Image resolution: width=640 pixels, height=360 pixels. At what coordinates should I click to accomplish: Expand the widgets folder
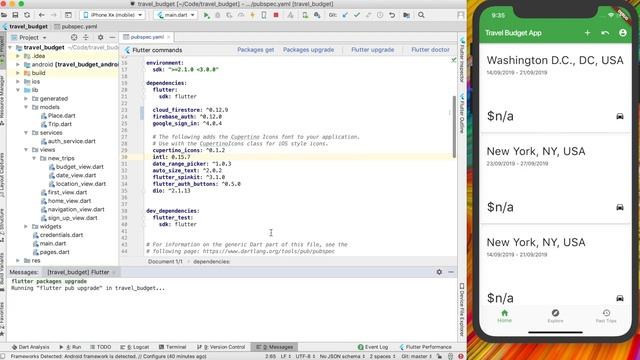(x=26, y=226)
